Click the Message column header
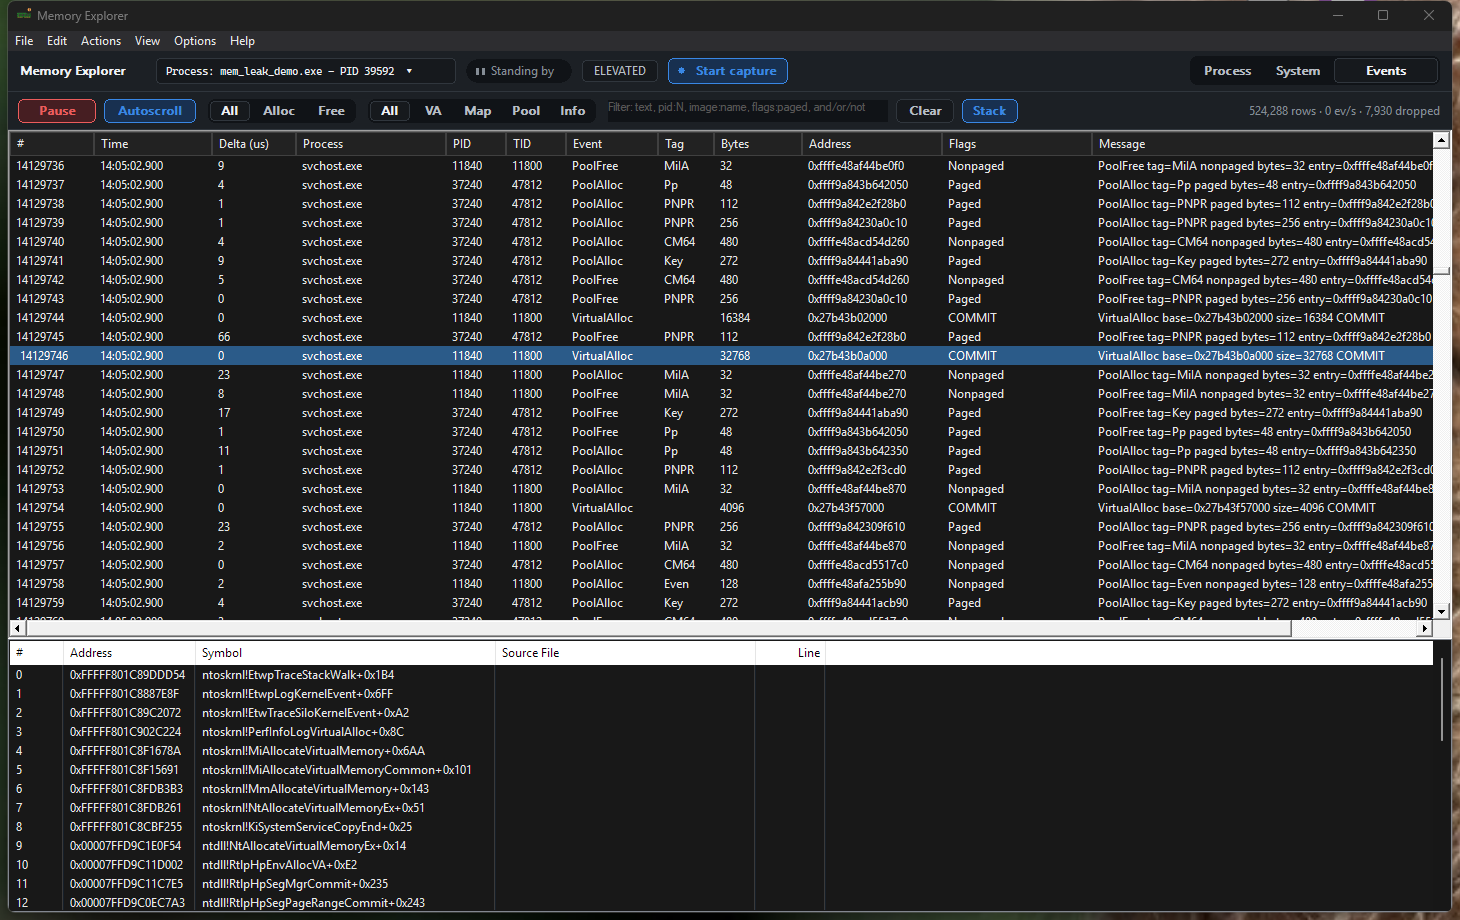Viewport: 1460px width, 920px height. tap(1262, 144)
